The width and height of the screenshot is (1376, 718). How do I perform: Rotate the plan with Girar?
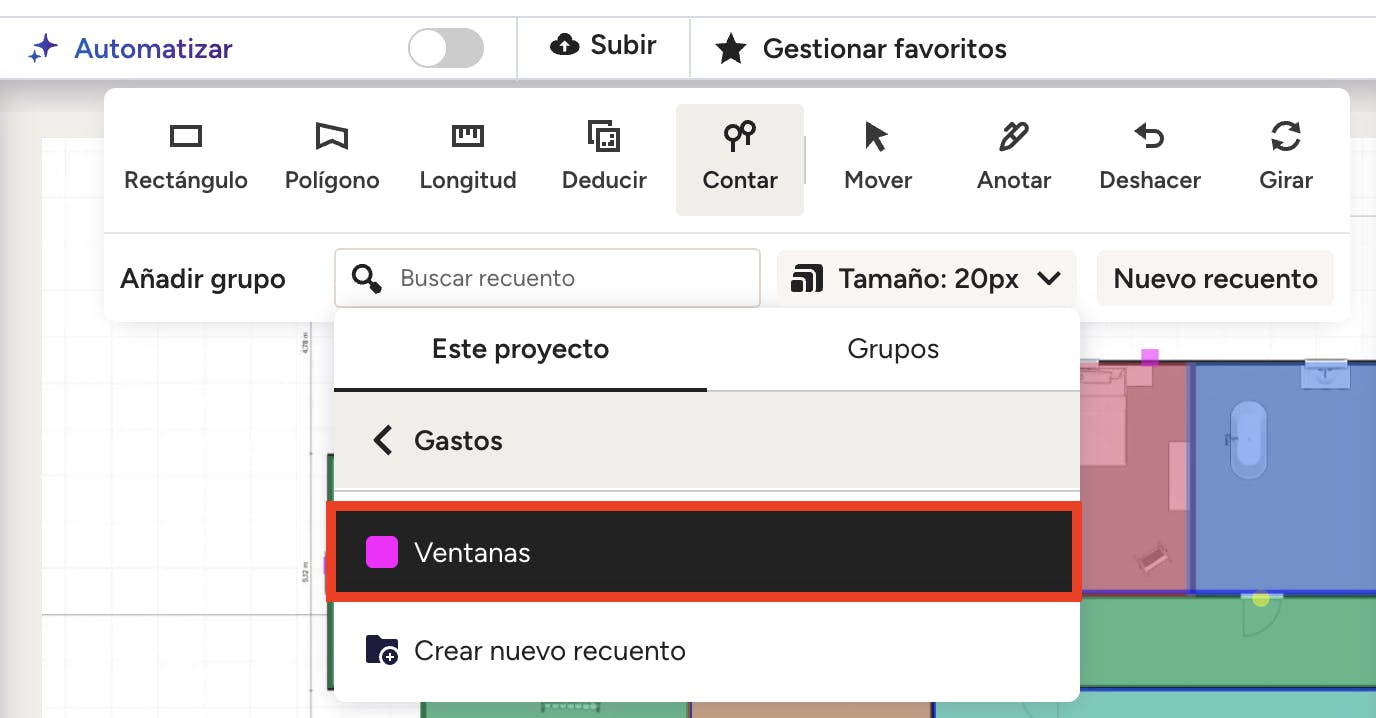point(1285,158)
